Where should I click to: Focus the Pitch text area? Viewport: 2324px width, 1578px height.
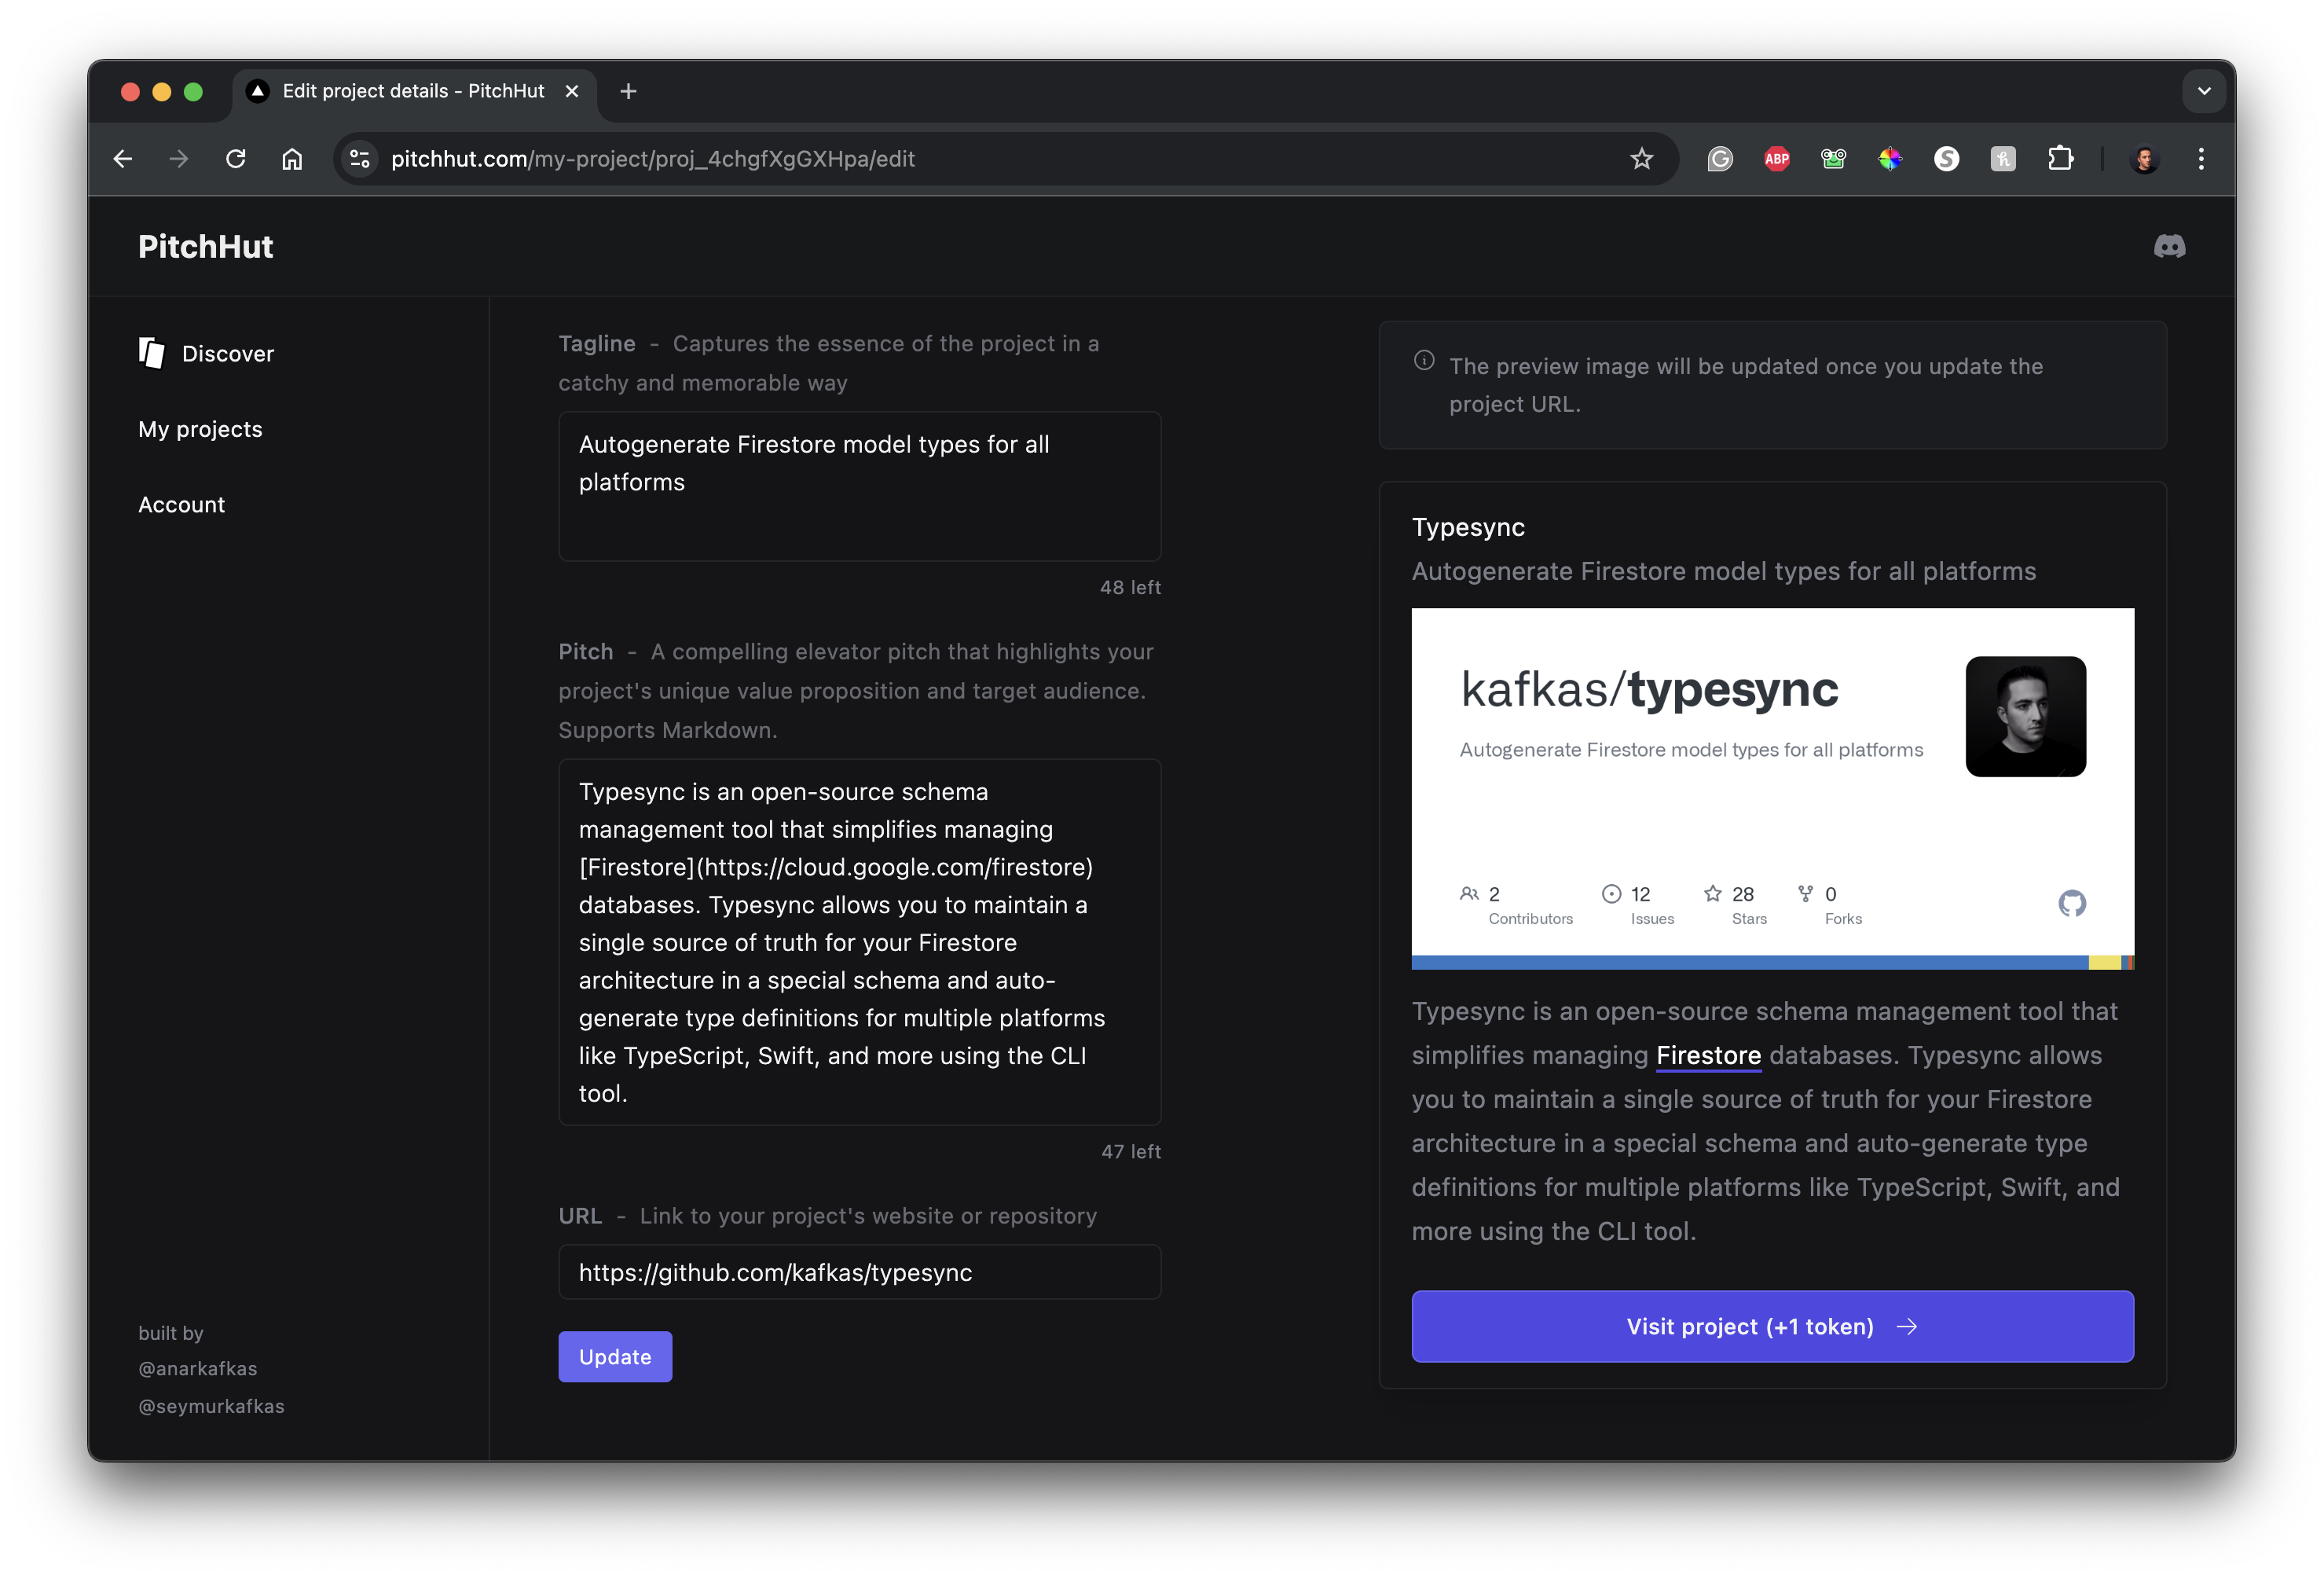[860, 942]
